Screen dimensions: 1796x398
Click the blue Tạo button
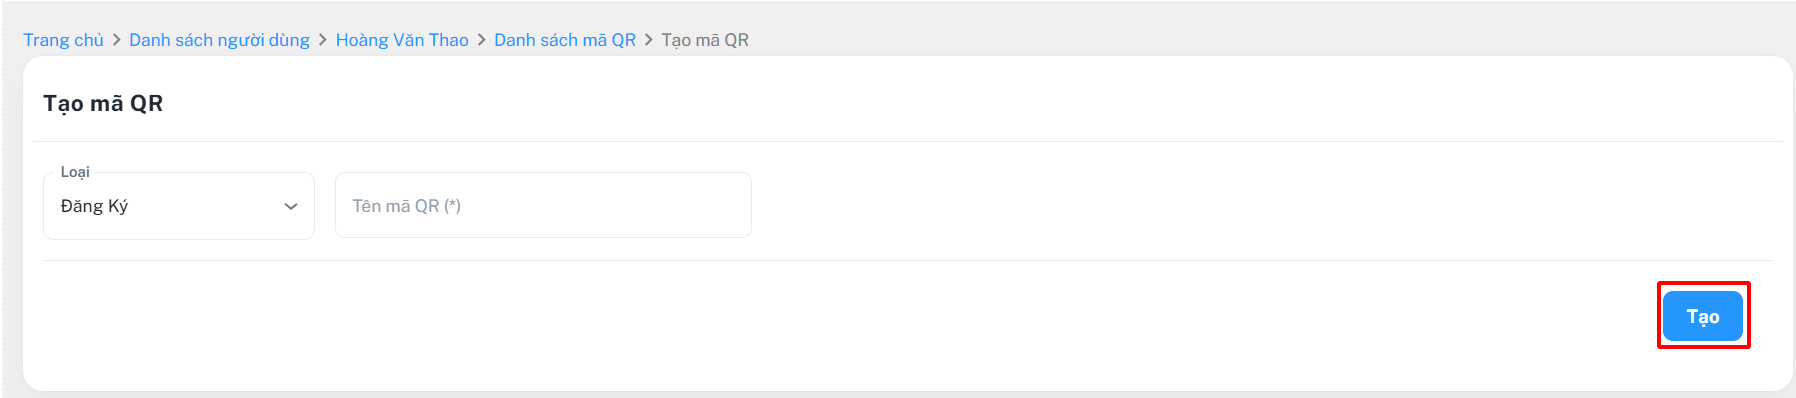[x=1703, y=316]
